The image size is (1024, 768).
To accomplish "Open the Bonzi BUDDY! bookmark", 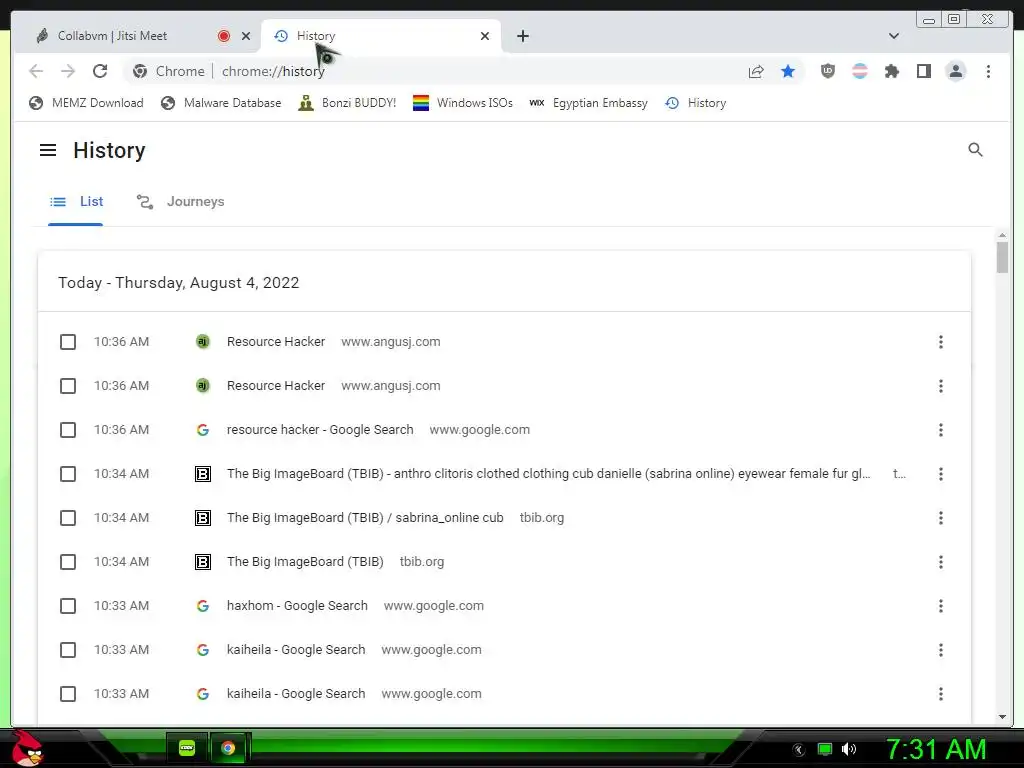I will click(347, 103).
